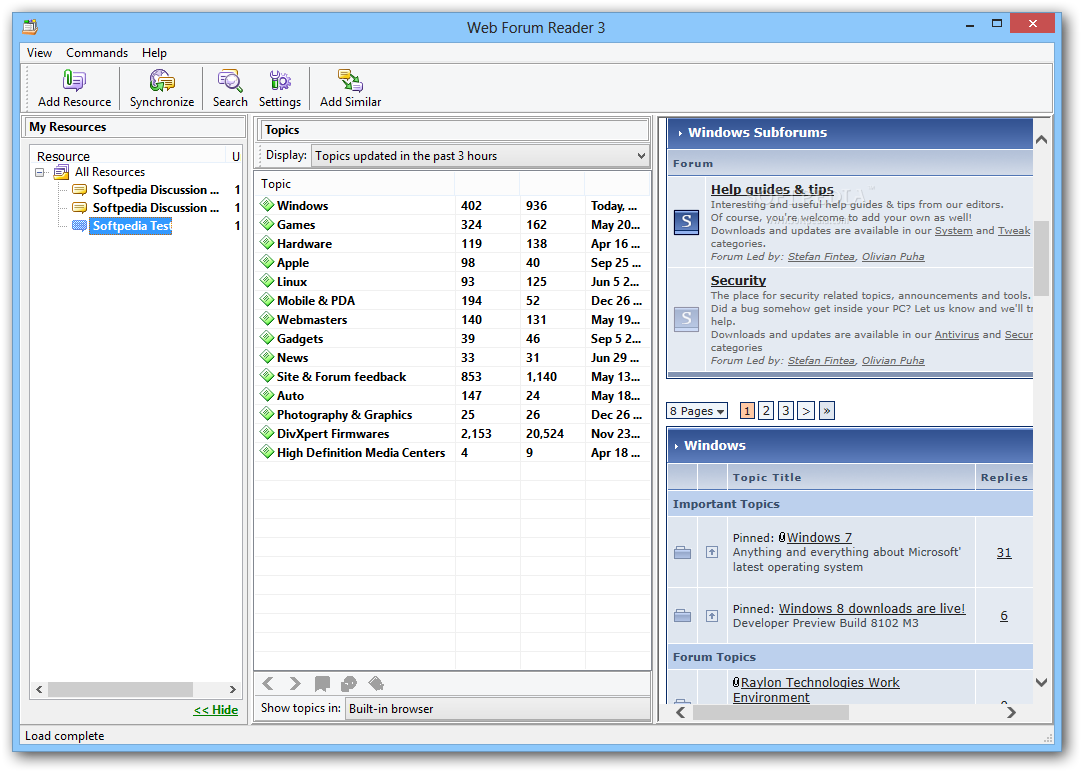The height and width of the screenshot is (772, 1082).
Task: Open the Antivirus category link
Action: point(956,335)
